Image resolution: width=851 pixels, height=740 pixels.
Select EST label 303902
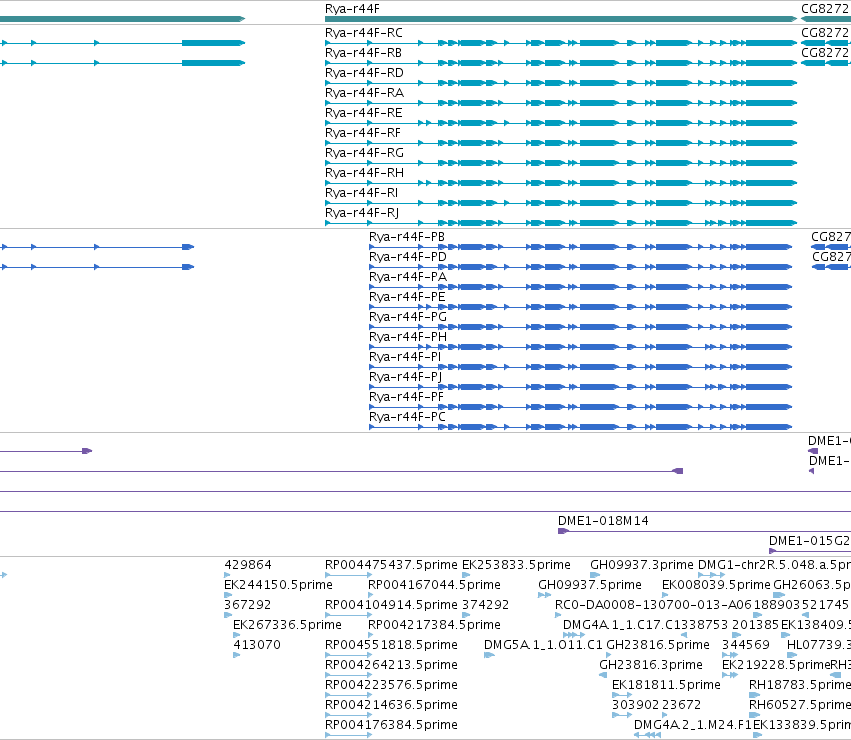(636, 705)
